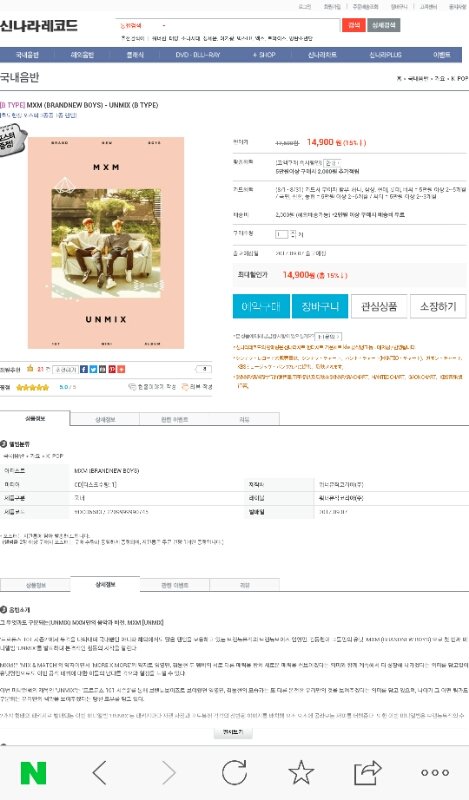Click the 소장하기 button

pyautogui.click(x=438, y=306)
